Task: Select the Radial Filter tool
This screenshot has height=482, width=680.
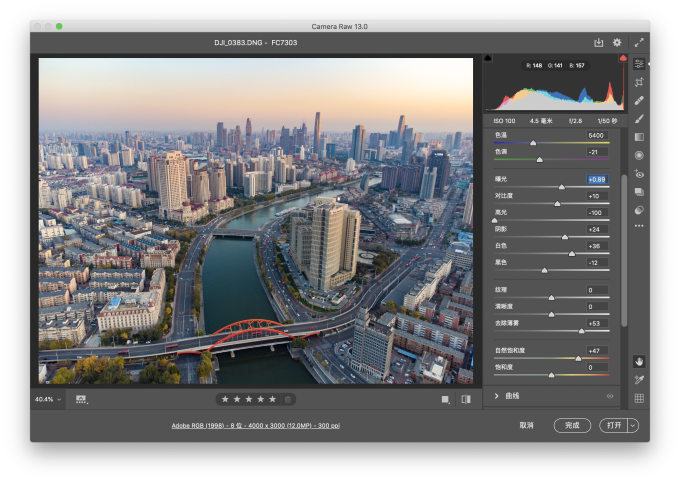Action: tap(639, 155)
